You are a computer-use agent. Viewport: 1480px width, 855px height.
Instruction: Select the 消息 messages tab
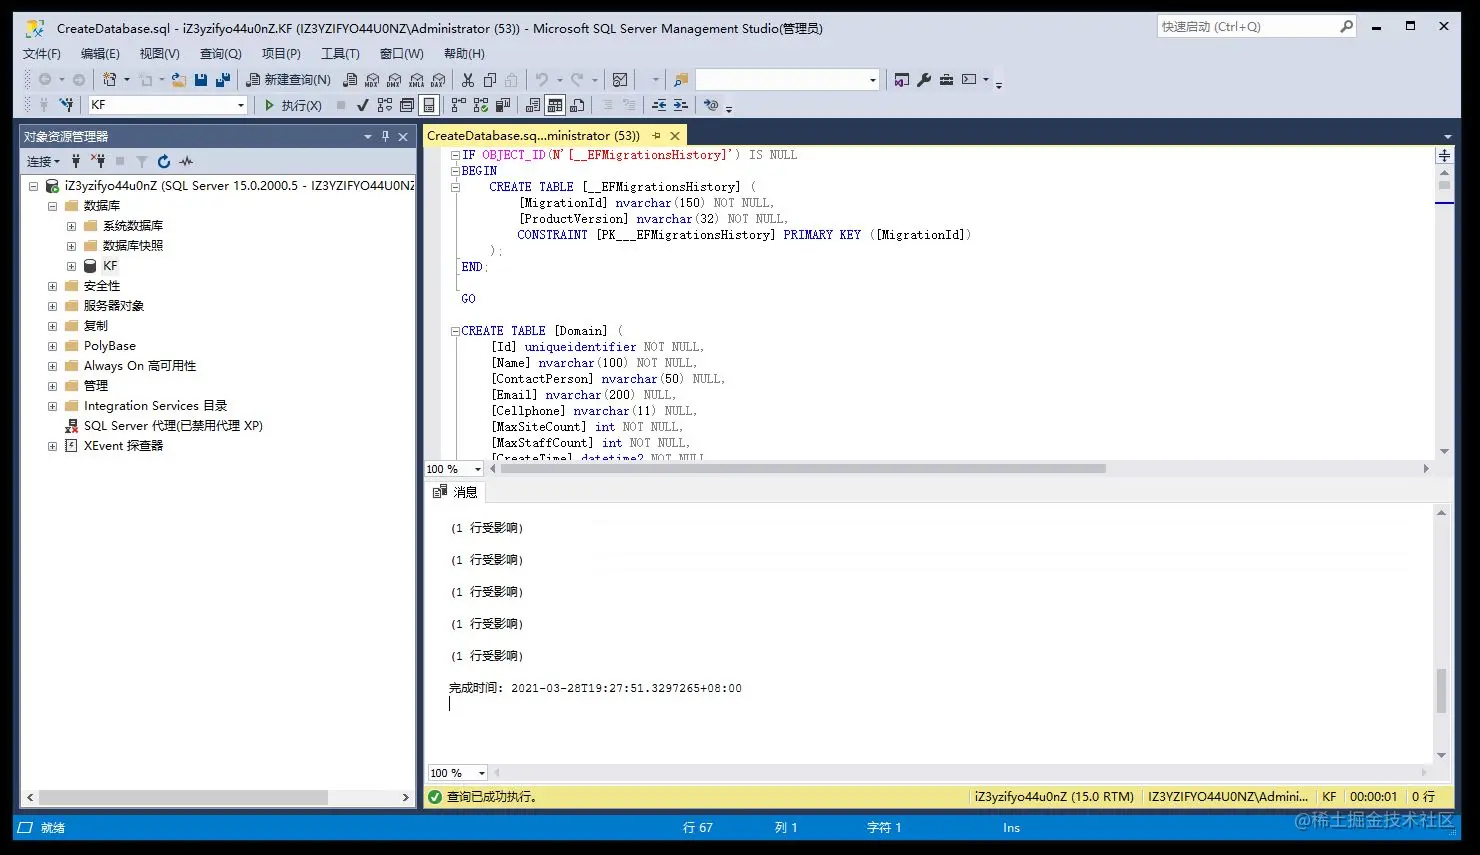coord(455,492)
